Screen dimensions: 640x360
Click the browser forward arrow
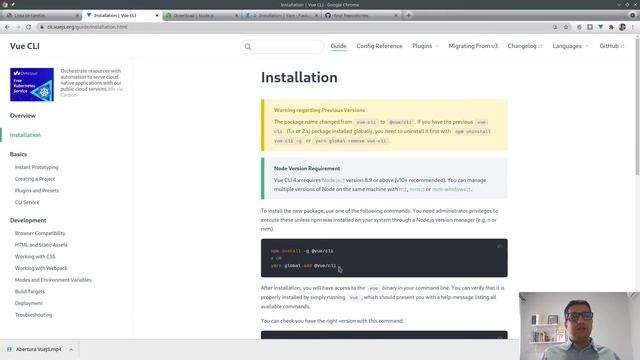tap(18, 27)
